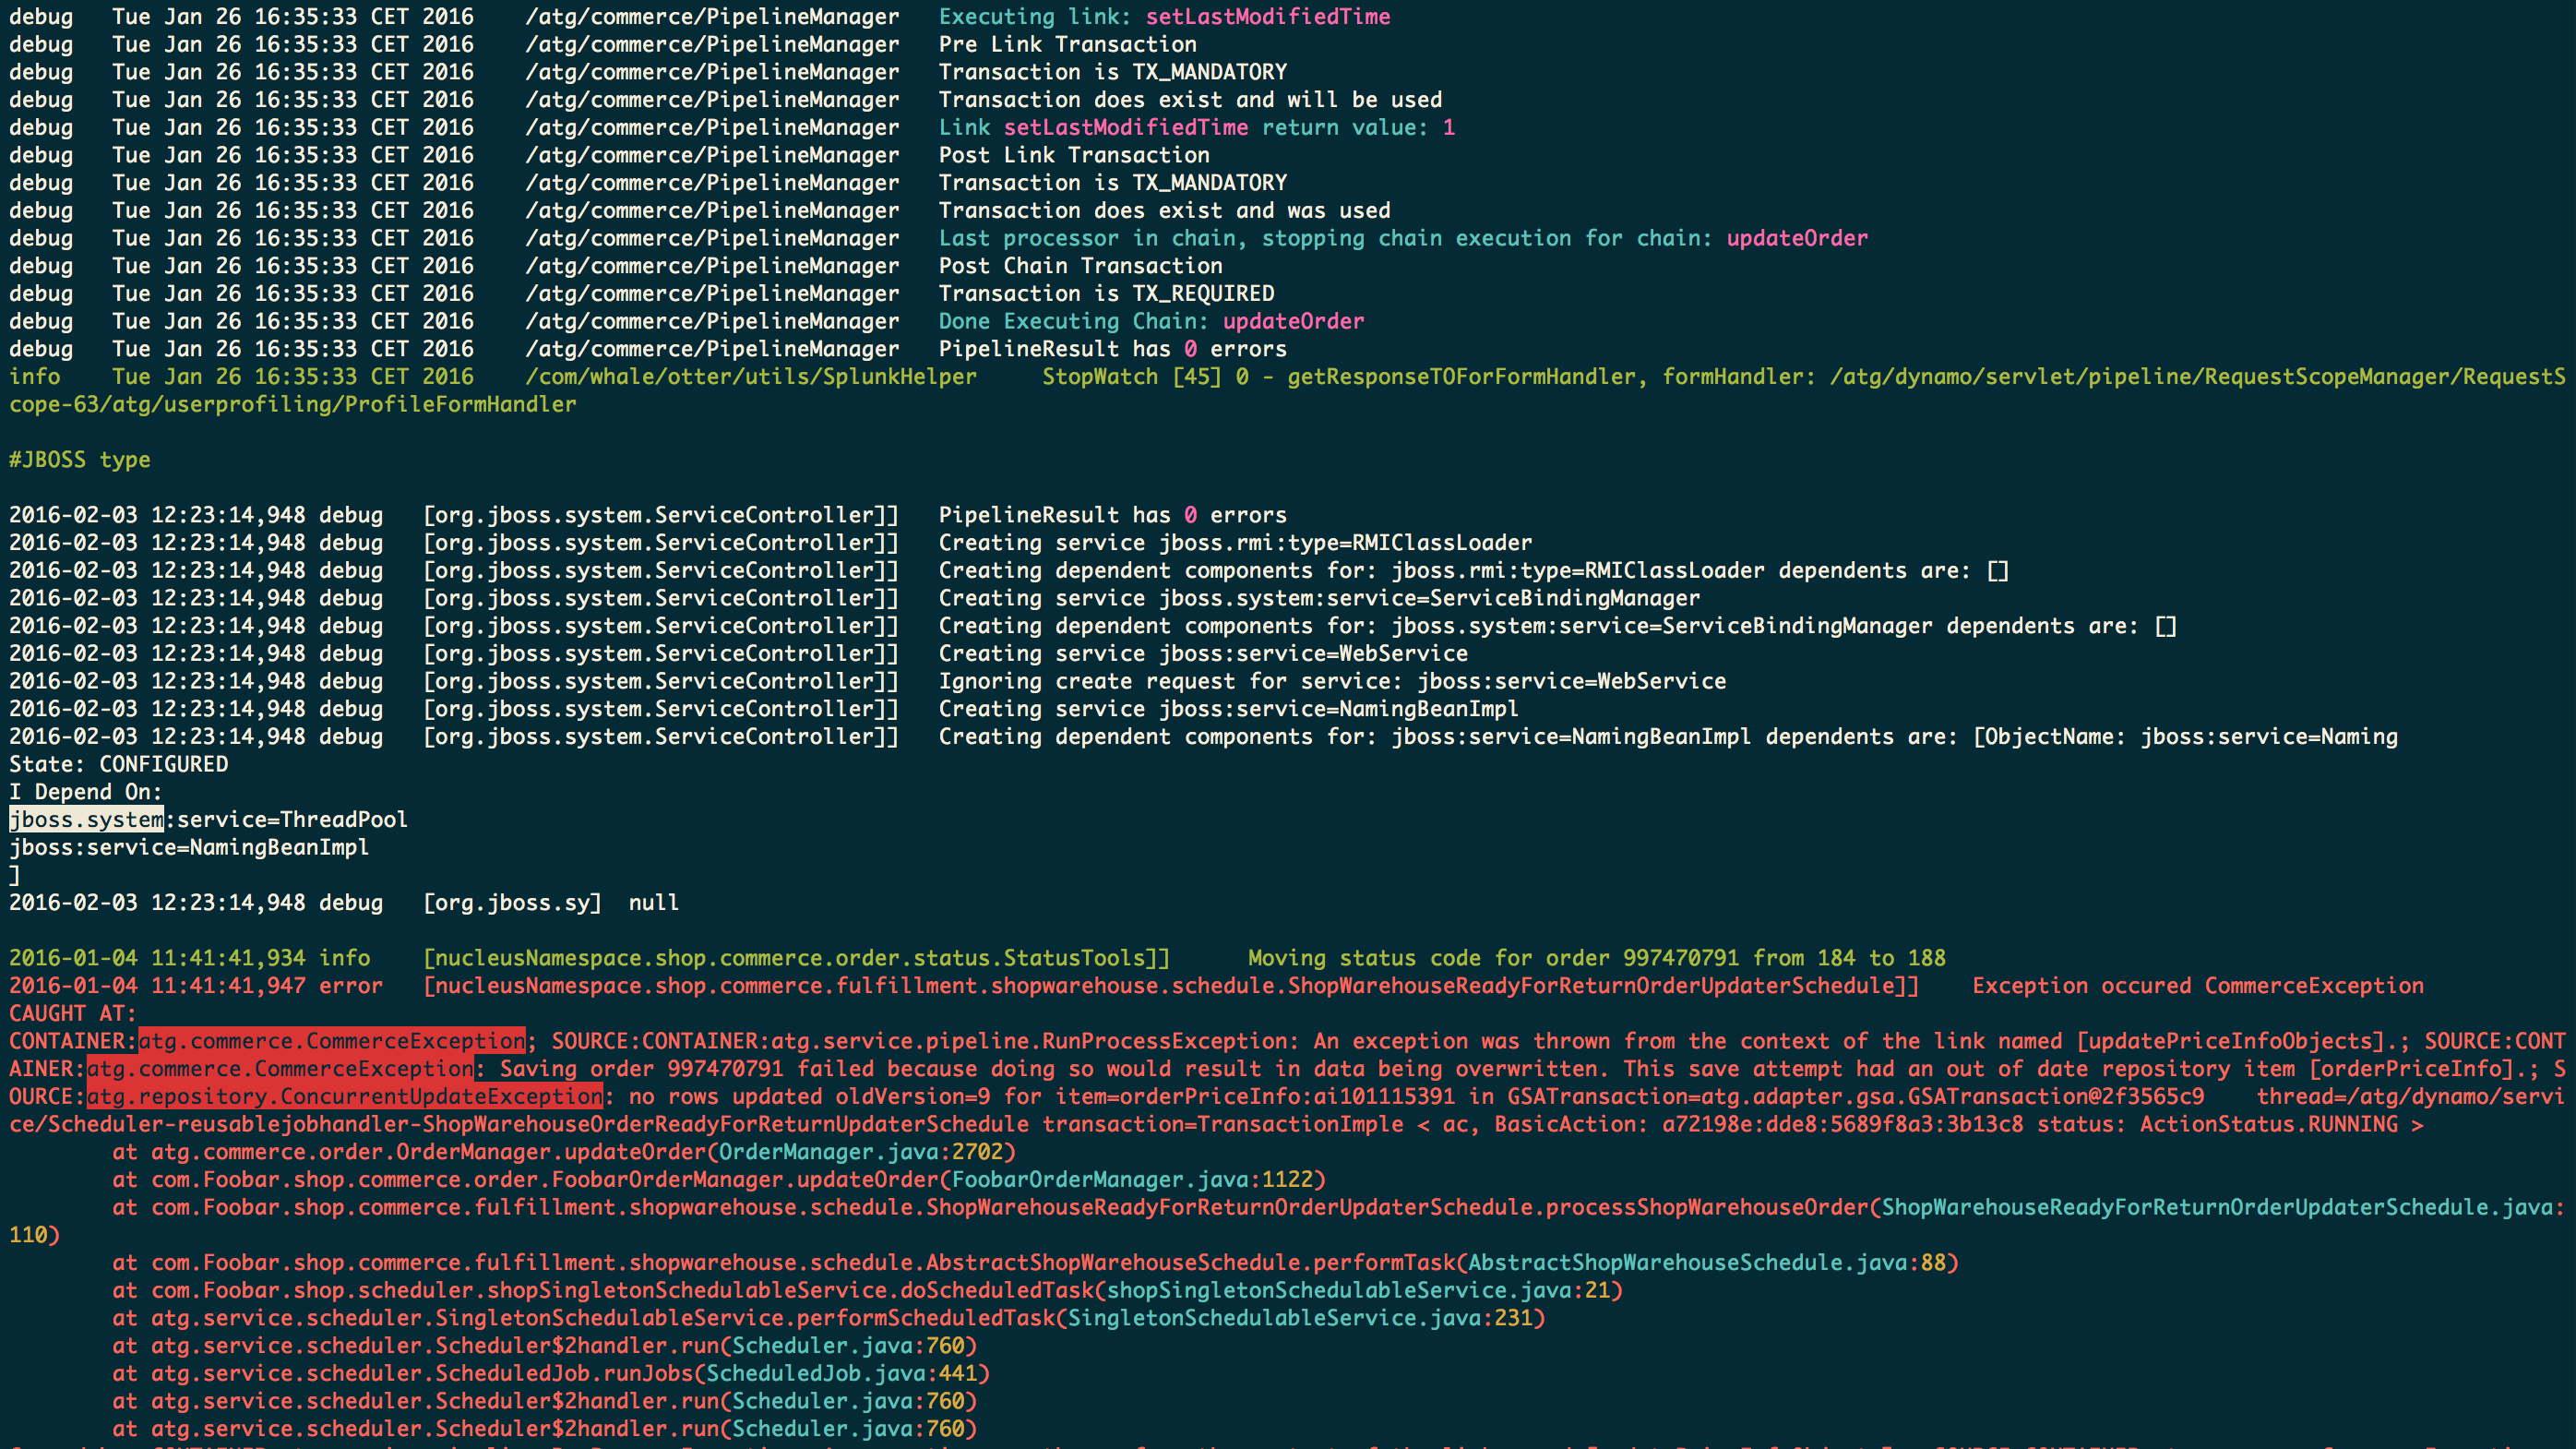Viewport: 2576px width, 1449px height.
Task: Click FoobarOrderManager.java:1122 stack trace reference
Action: (1132, 1180)
